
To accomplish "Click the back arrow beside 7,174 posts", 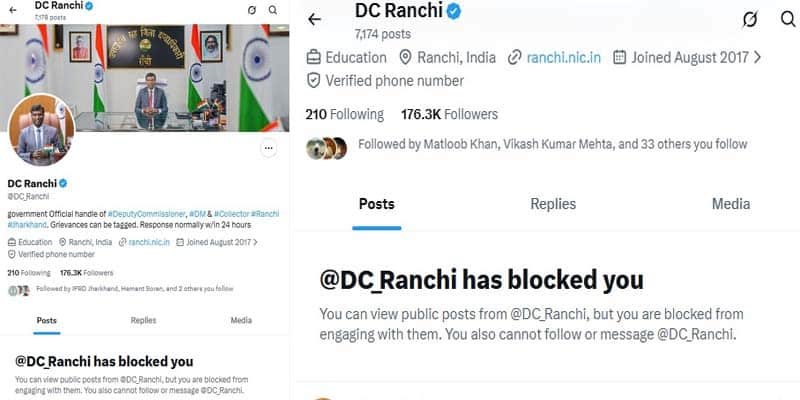I will tap(314, 19).
